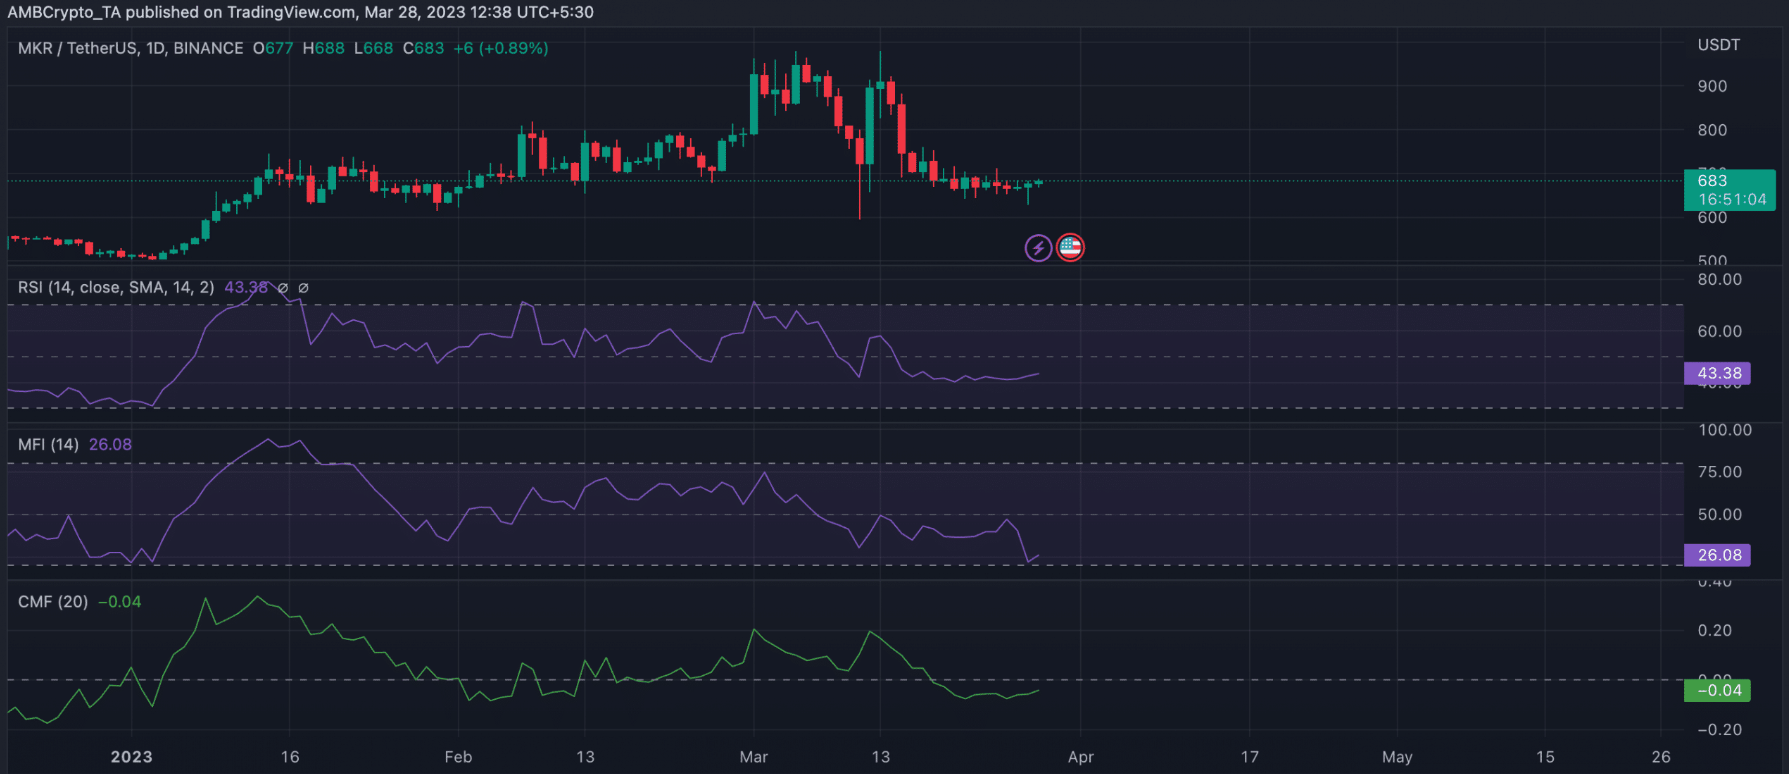Click the Apr label on the time axis
Screen dimensions: 1789x774
point(1080,757)
